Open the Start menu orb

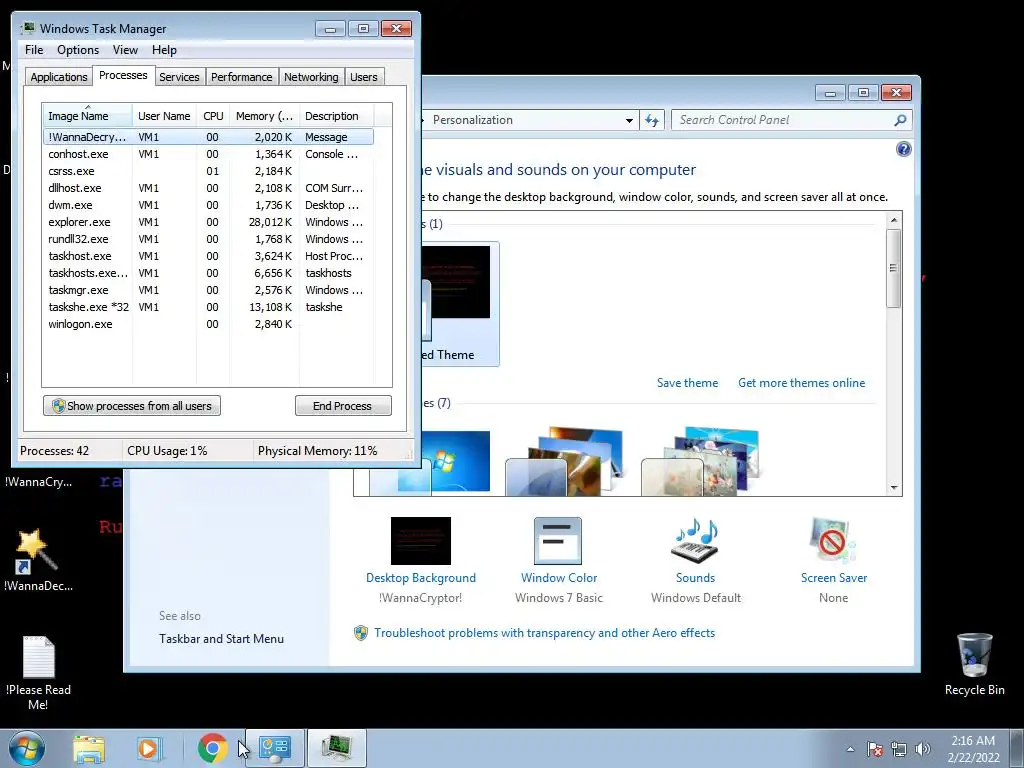[x=27, y=748]
